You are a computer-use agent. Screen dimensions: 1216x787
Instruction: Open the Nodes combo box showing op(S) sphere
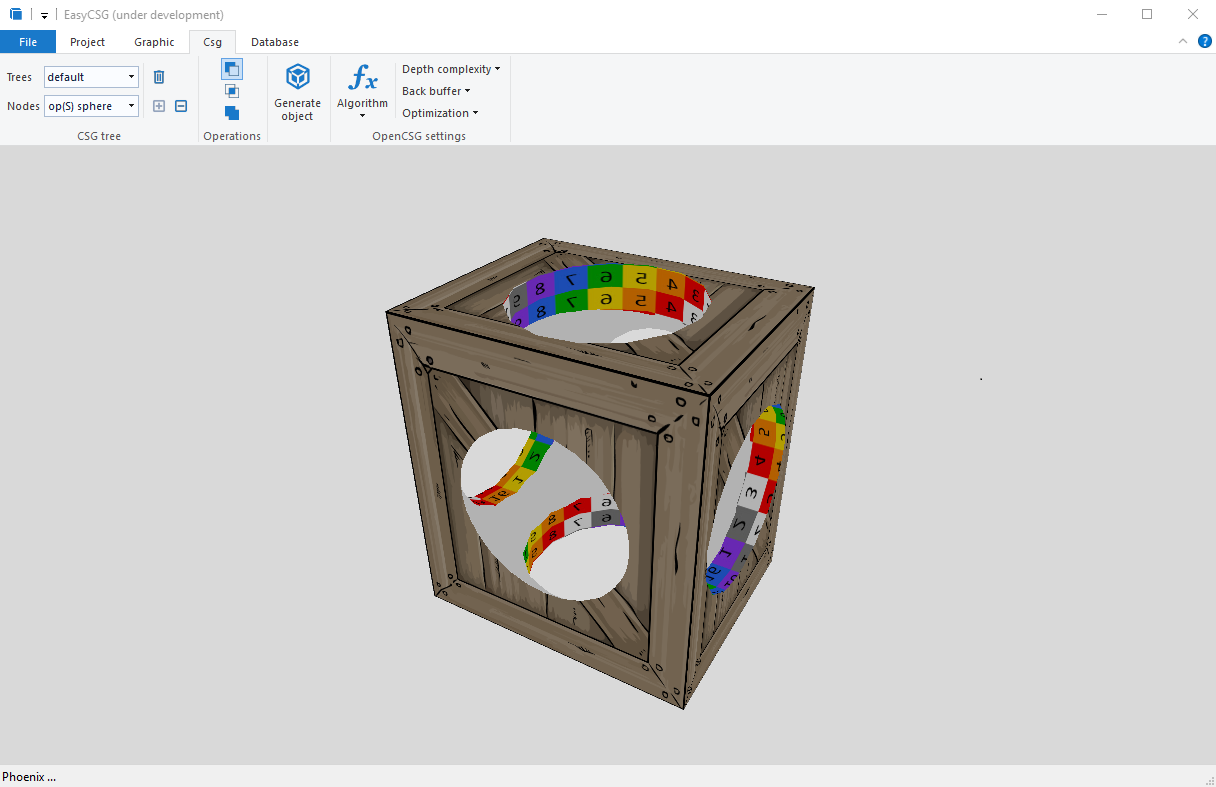pos(91,106)
